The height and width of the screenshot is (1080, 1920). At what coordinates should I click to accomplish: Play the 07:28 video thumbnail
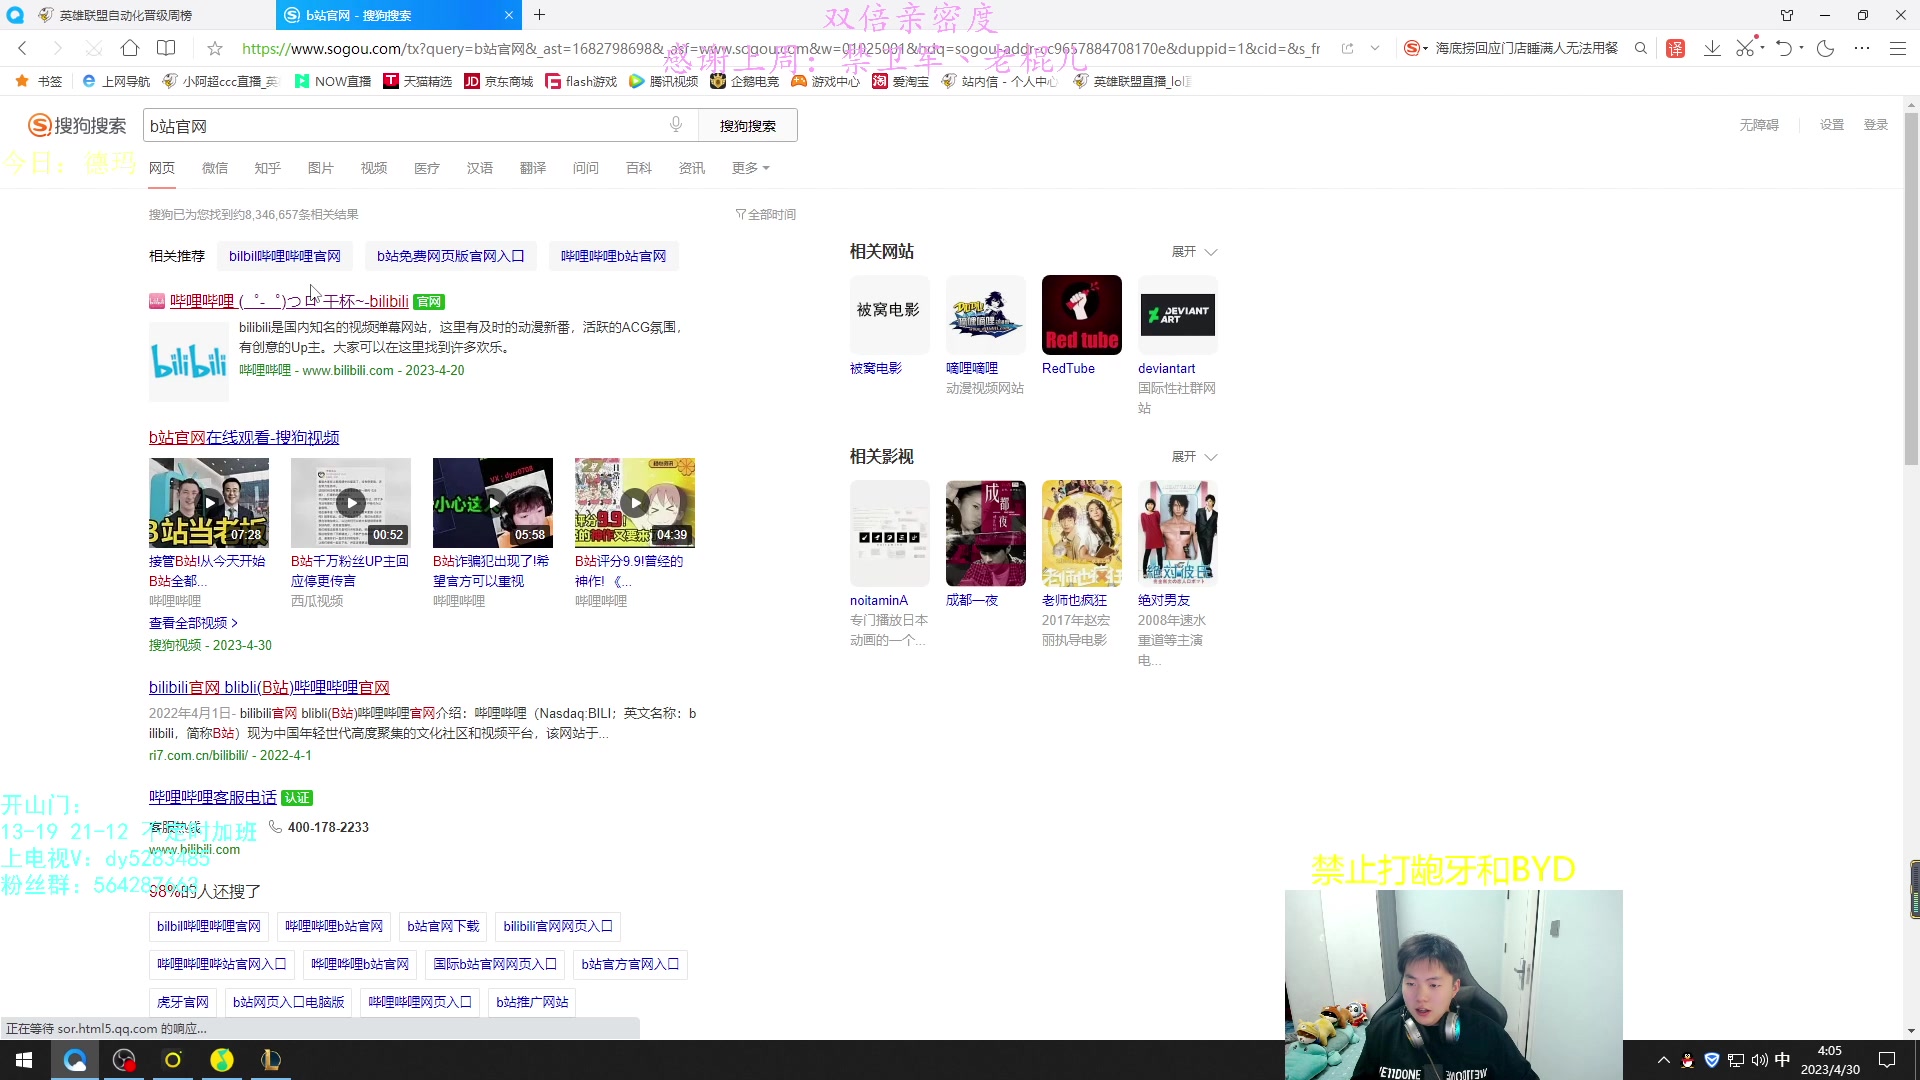[209, 502]
